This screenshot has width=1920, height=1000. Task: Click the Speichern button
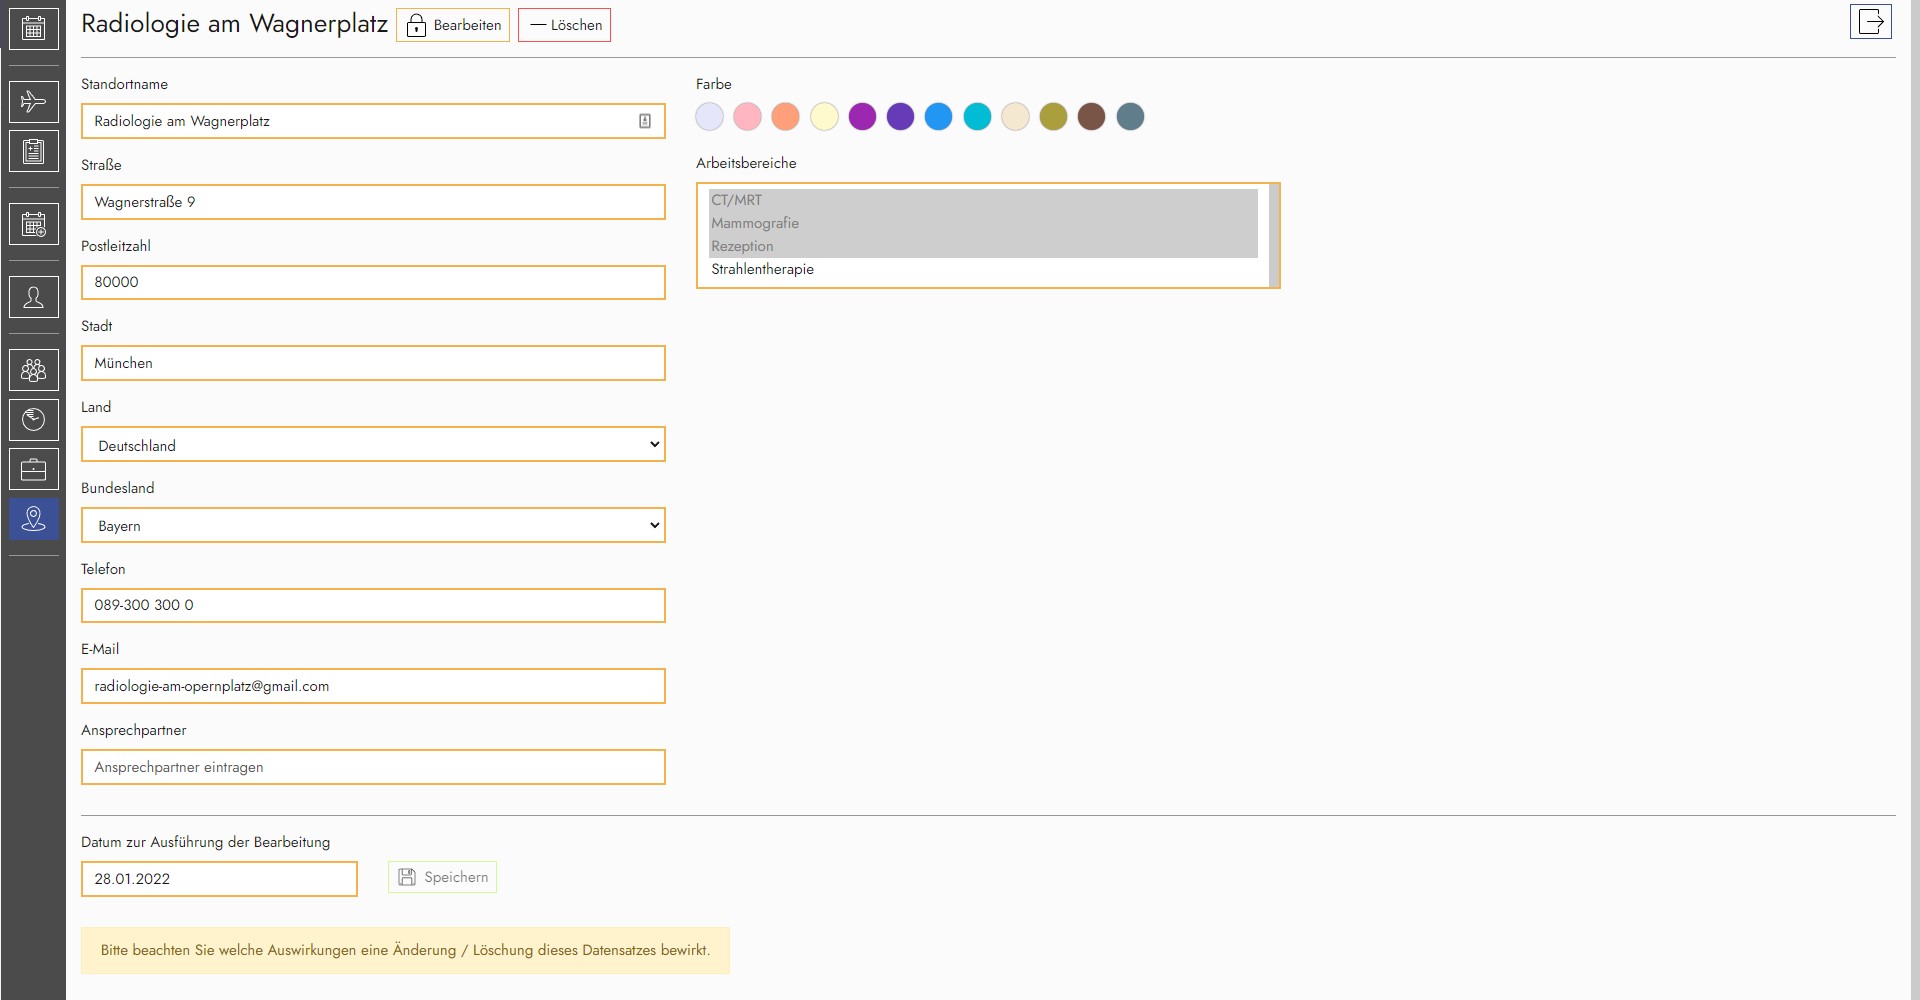click(x=442, y=877)
